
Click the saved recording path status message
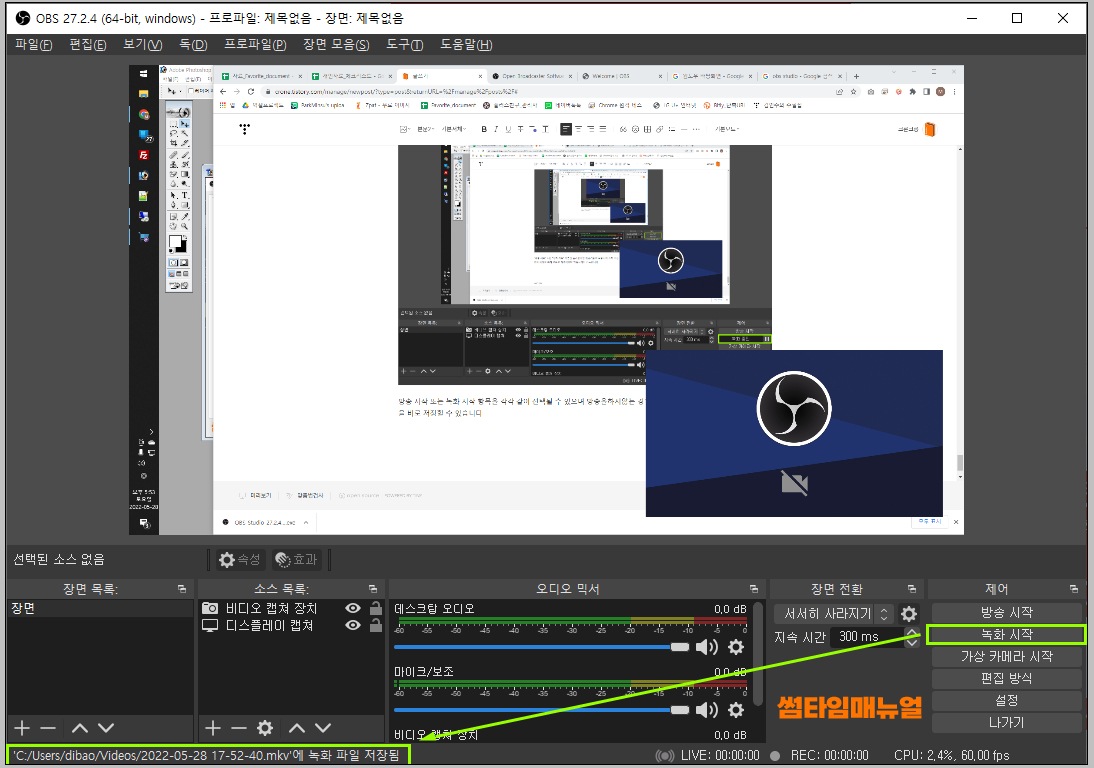pyautogui.click(x=207, y=755)
